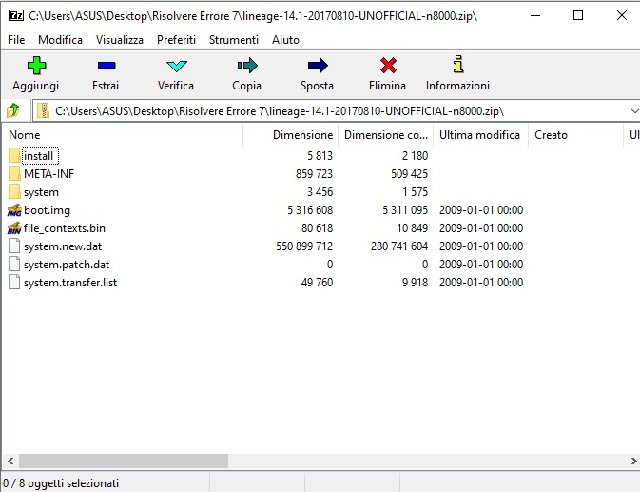Select the system.patch.dat file name
This screenshot has height=492, width=640.
click(x=67, y=264)
